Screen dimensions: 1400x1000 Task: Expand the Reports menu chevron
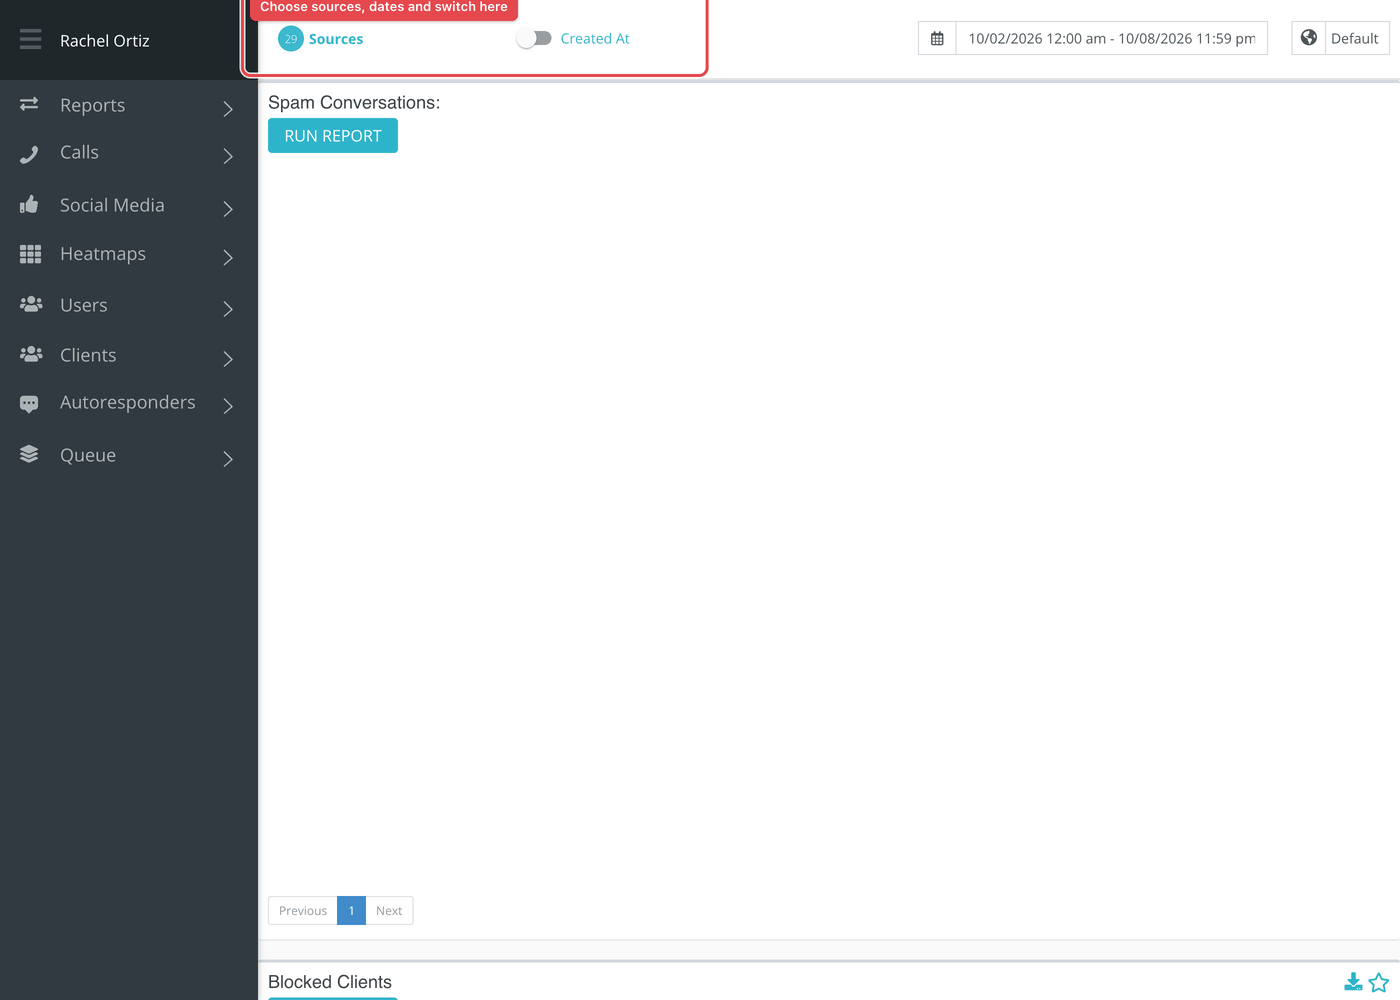[x=228, y=108]
